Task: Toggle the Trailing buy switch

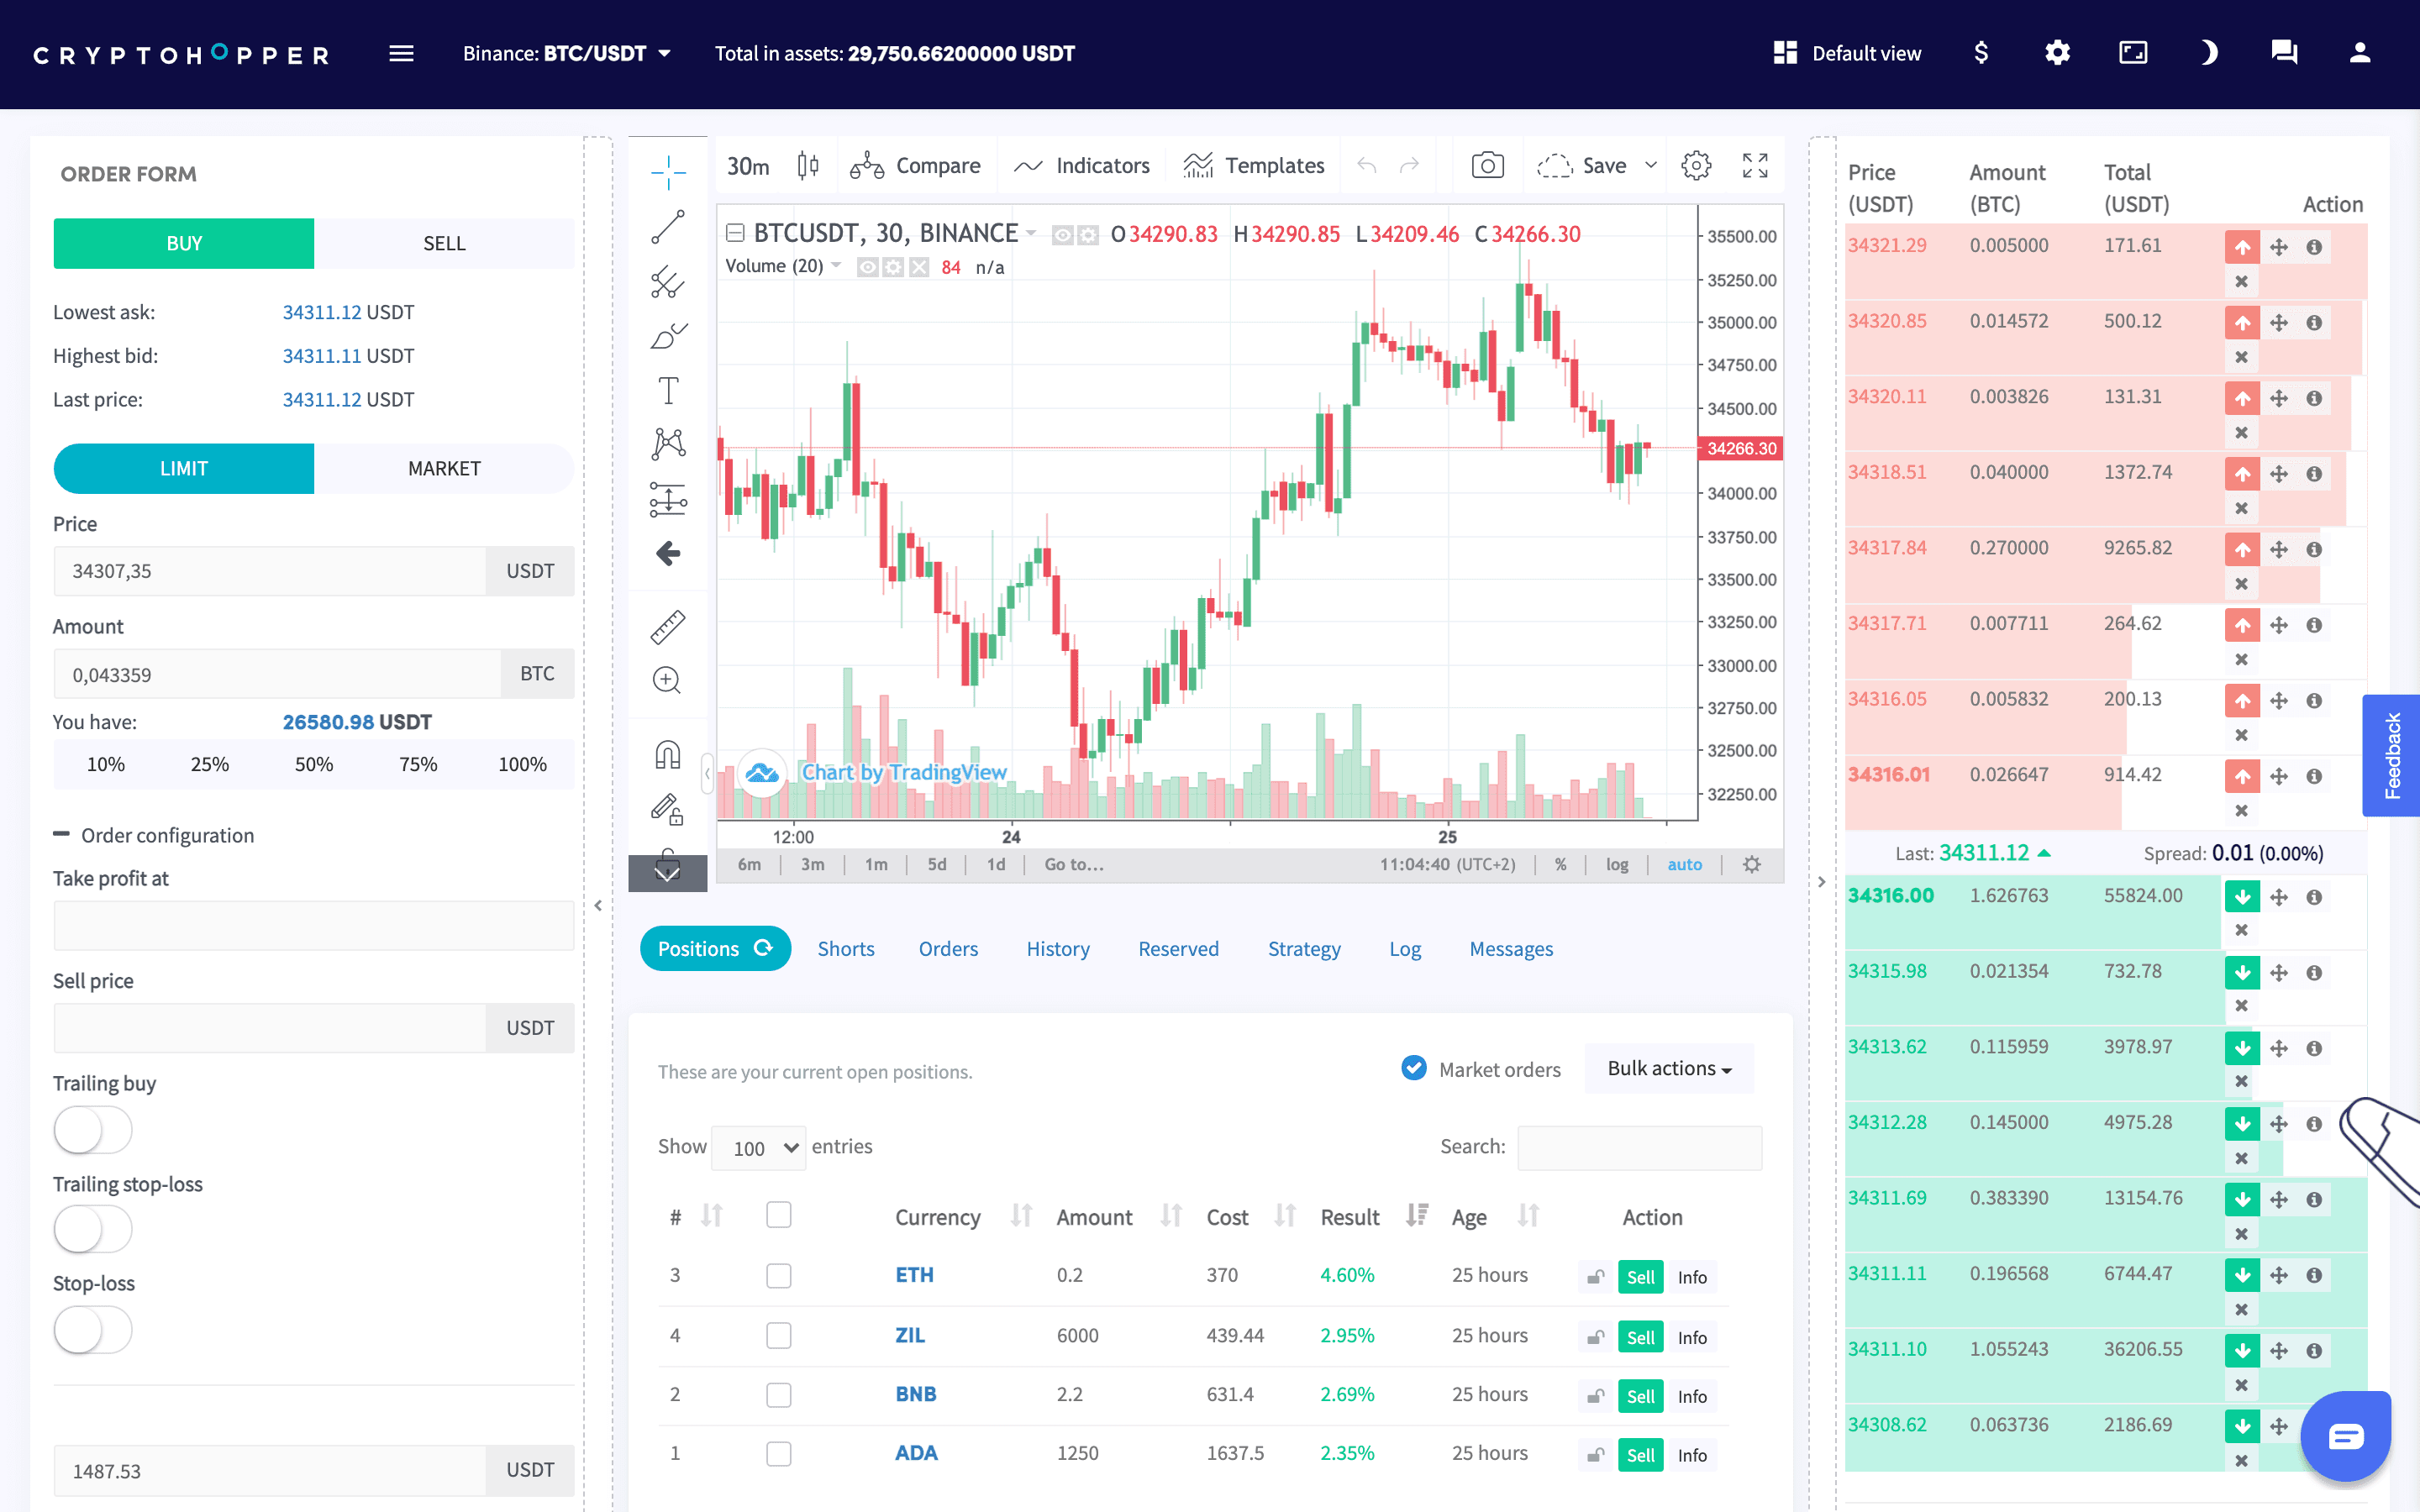Action: tap(91, 1129)
